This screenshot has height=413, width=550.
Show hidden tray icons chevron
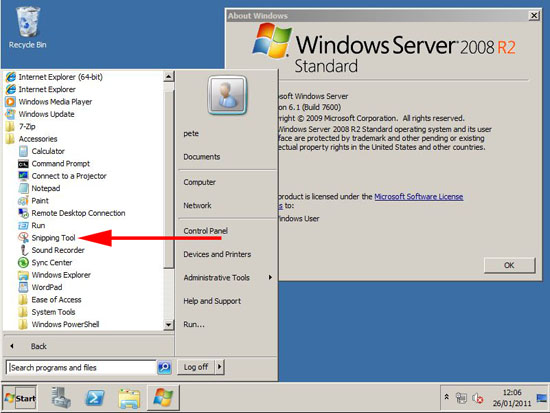point(447,397)
